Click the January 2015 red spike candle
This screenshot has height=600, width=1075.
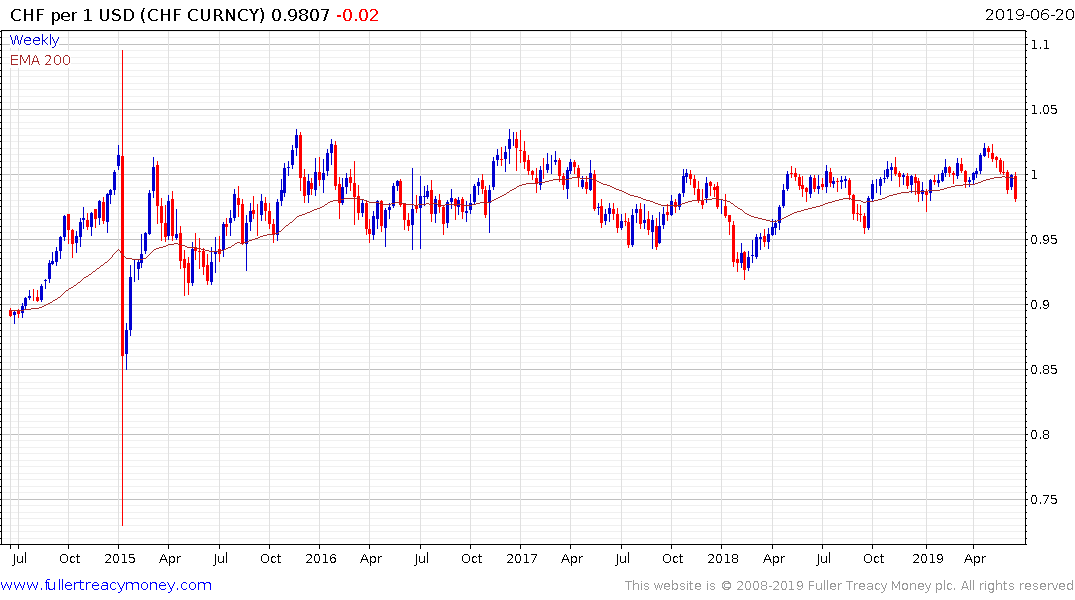click(122, 288)
